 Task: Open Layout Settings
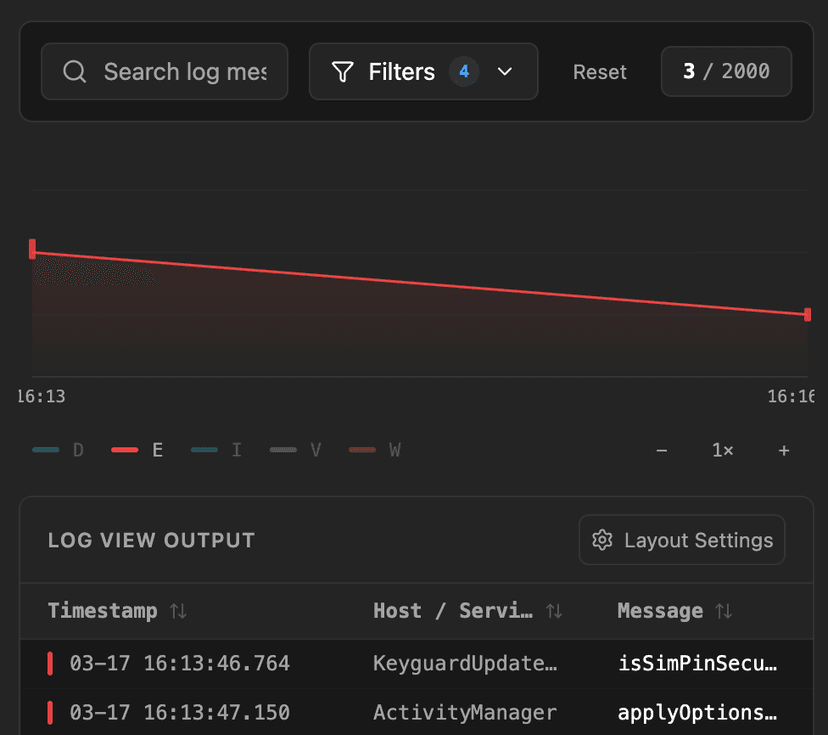coord(682,540)
